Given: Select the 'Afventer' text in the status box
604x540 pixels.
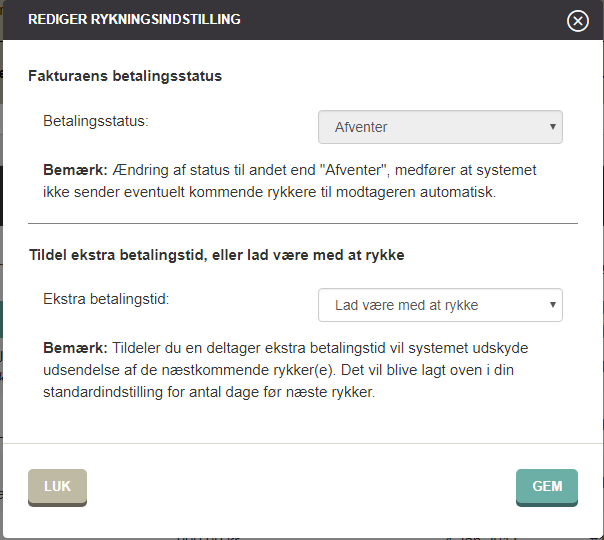Looking at the screenshot, I should (361, 127).
